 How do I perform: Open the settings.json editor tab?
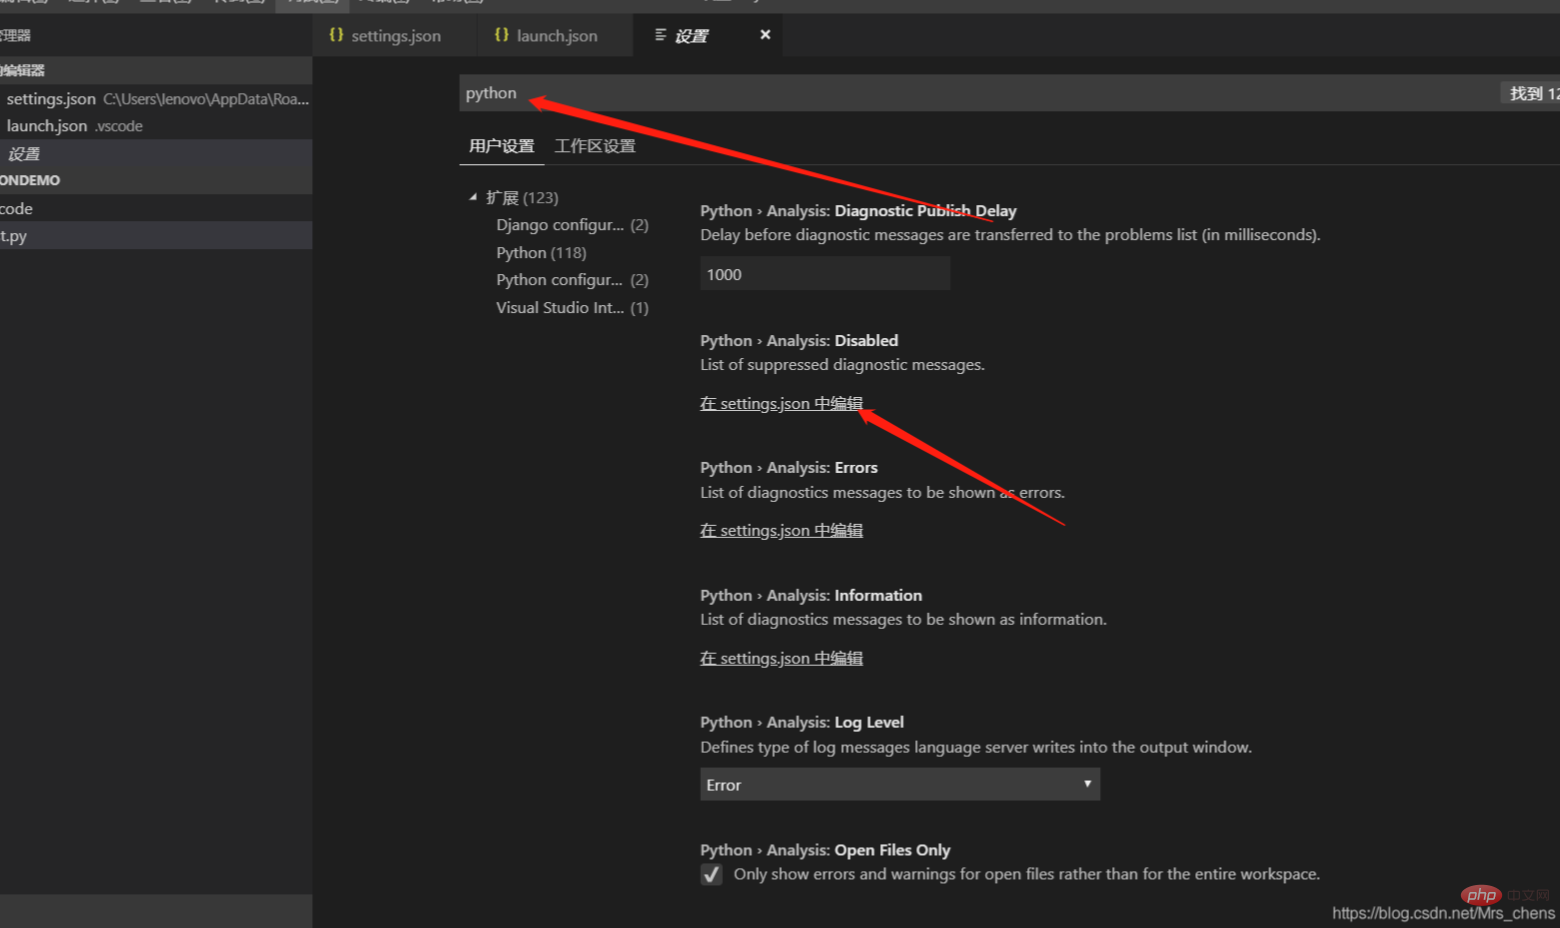pos(396,35)
